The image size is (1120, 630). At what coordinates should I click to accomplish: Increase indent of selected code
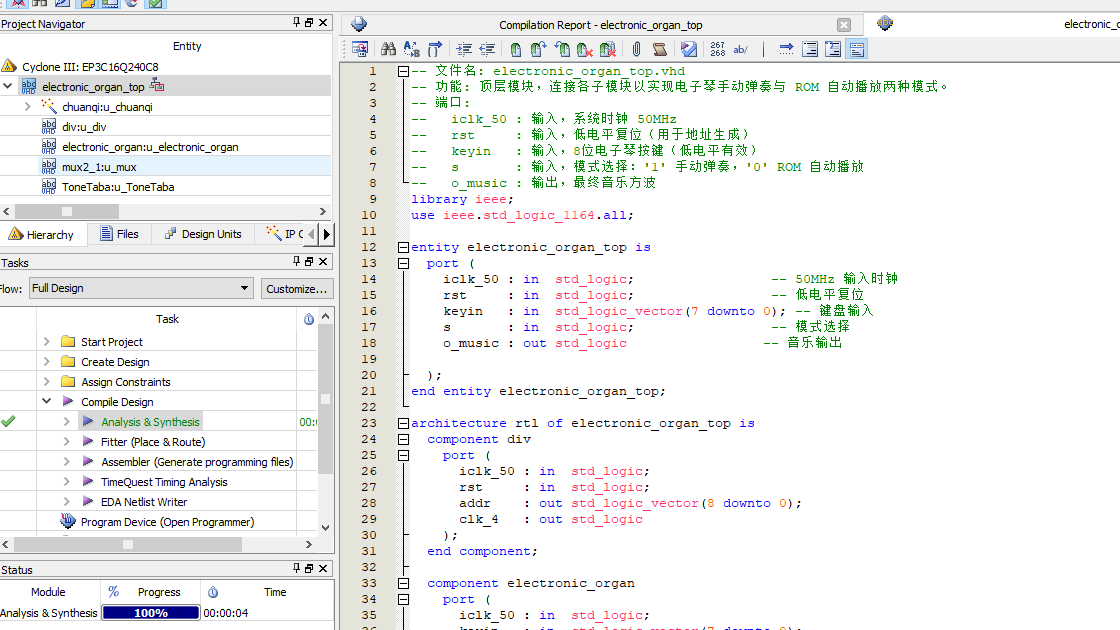tap(464, 49)
